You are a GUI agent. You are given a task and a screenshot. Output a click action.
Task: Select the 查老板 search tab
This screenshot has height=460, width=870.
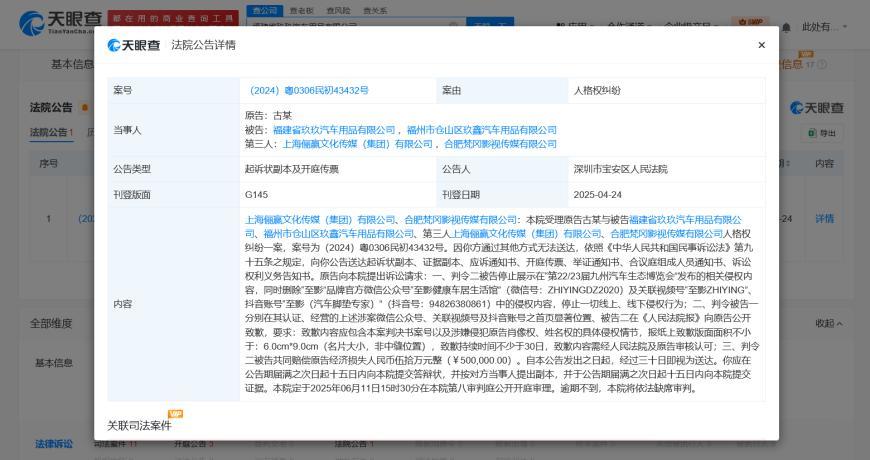tap(301, 11)
